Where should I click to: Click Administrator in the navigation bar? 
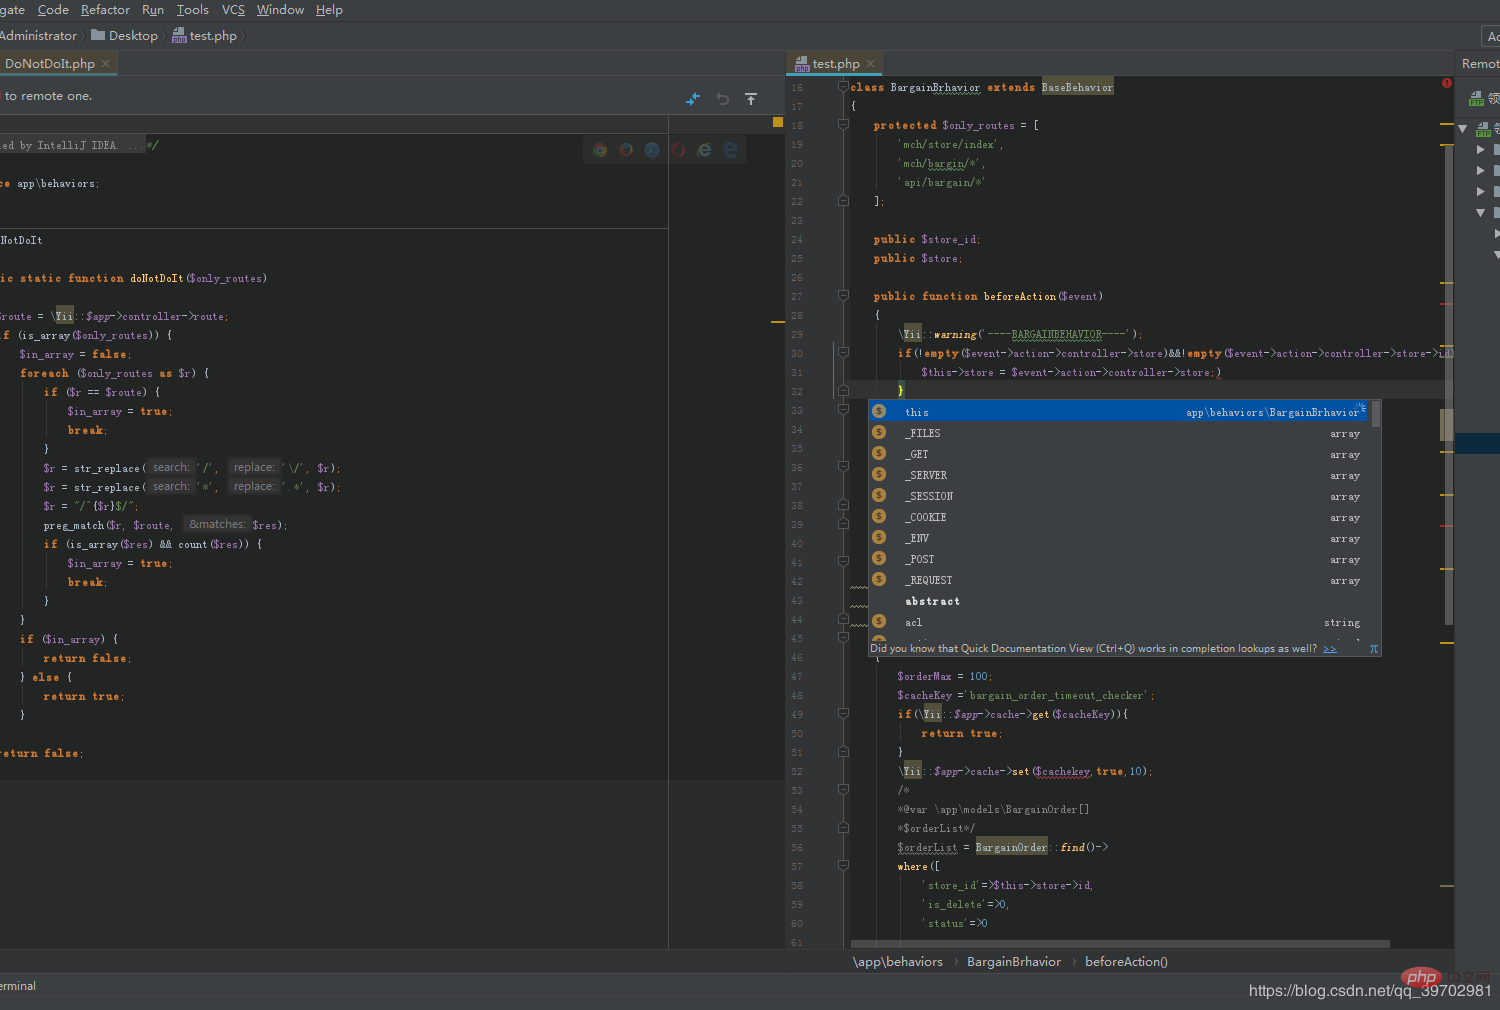tap(38, 36)
